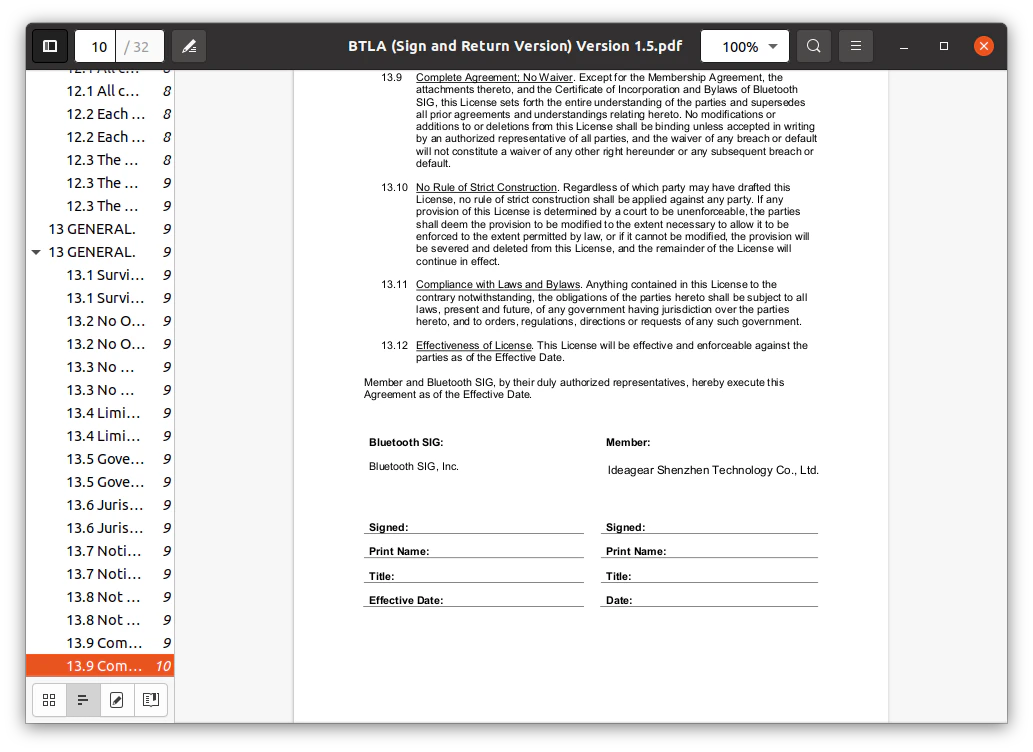Select the outline view sidebar icon
The image size is (1033, 752).
[x=83, y=699]
